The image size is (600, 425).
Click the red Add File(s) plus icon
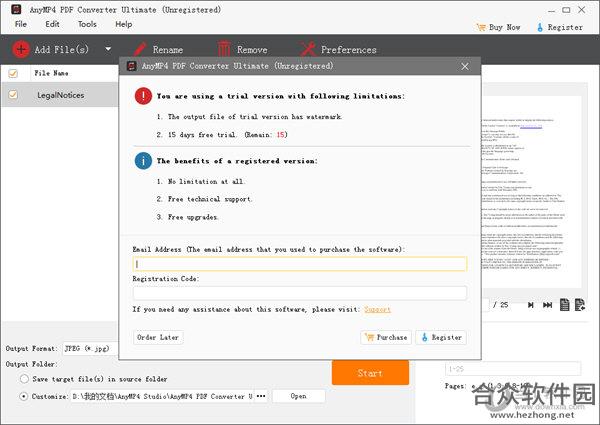21,49
